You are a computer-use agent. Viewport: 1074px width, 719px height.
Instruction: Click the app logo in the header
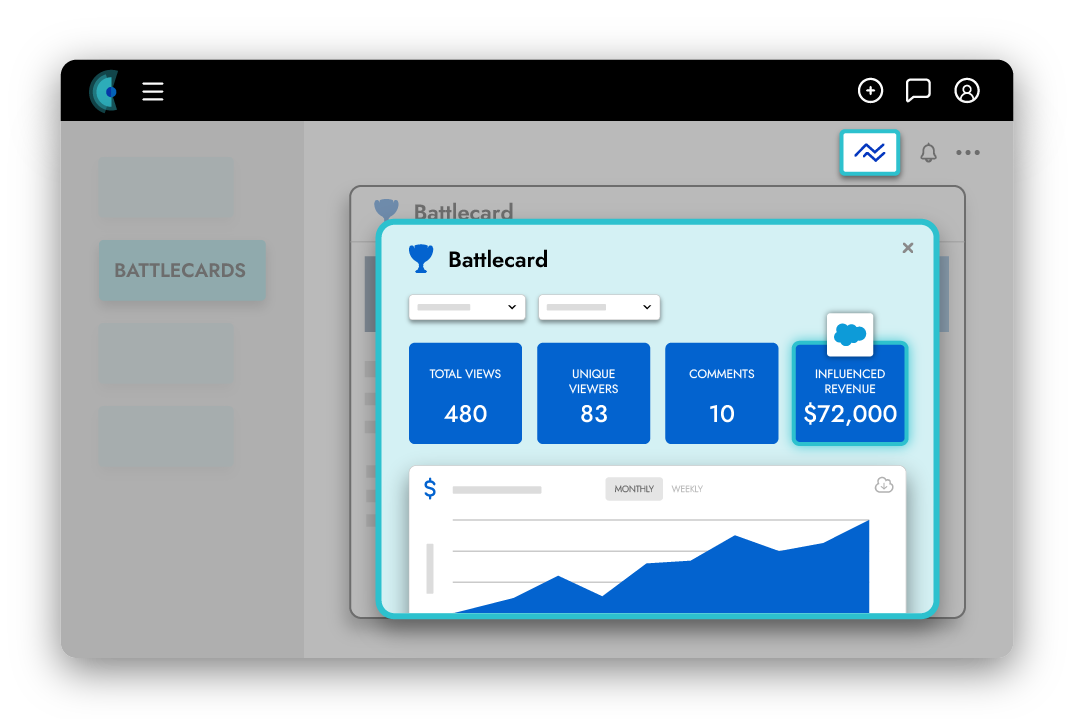click(x=104, y=91)
